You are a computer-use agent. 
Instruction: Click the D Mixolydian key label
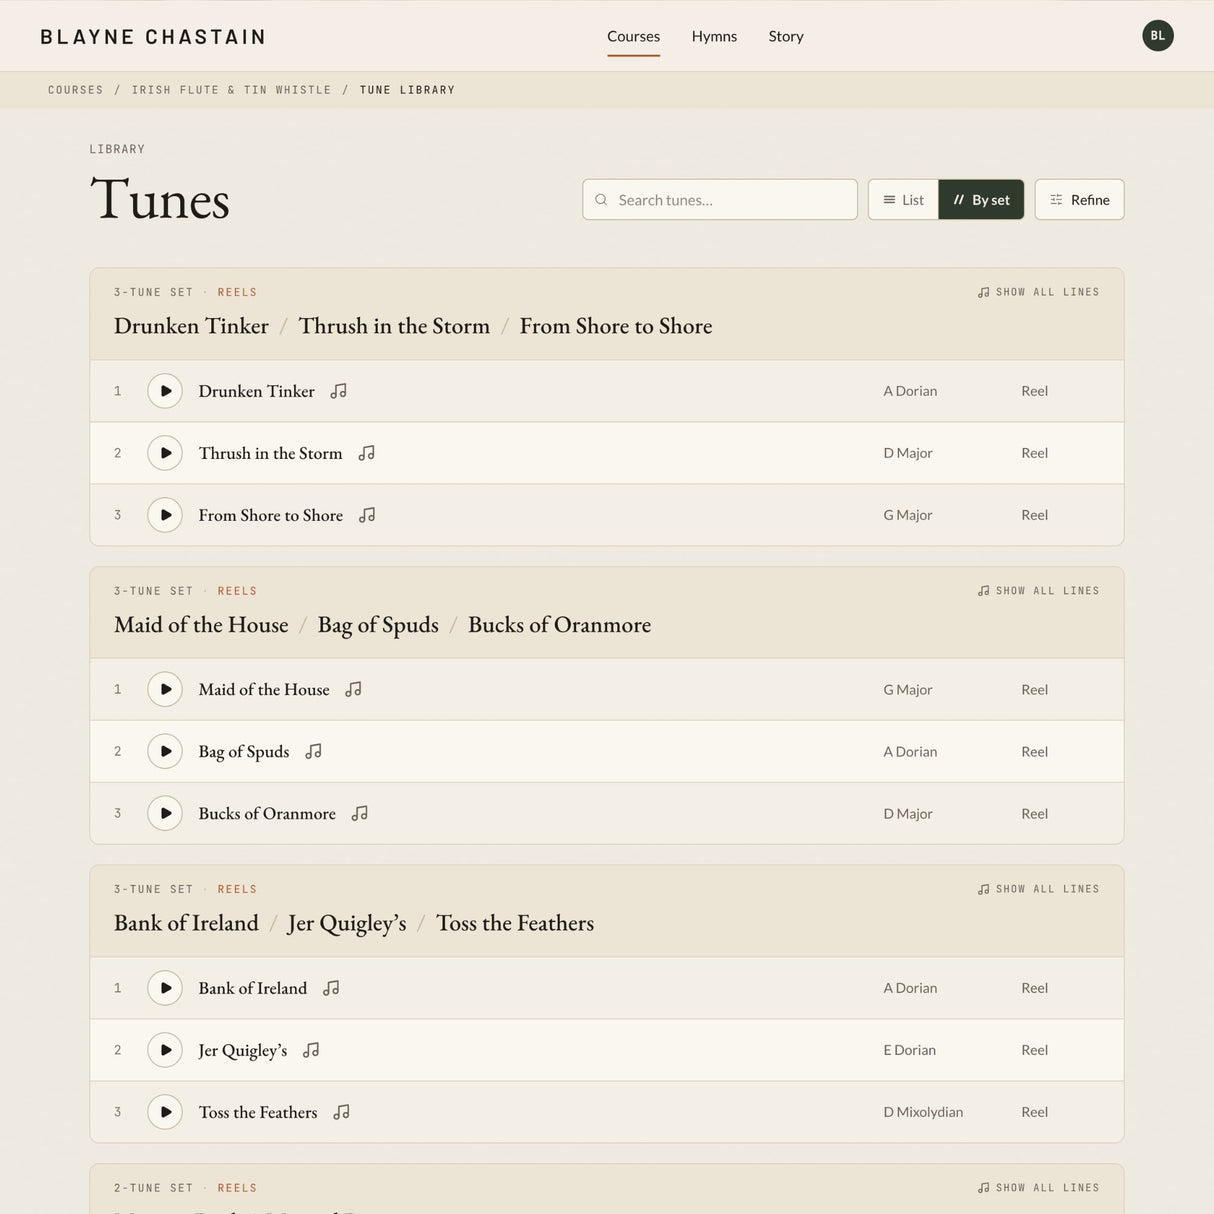(x=923, y=1112)
